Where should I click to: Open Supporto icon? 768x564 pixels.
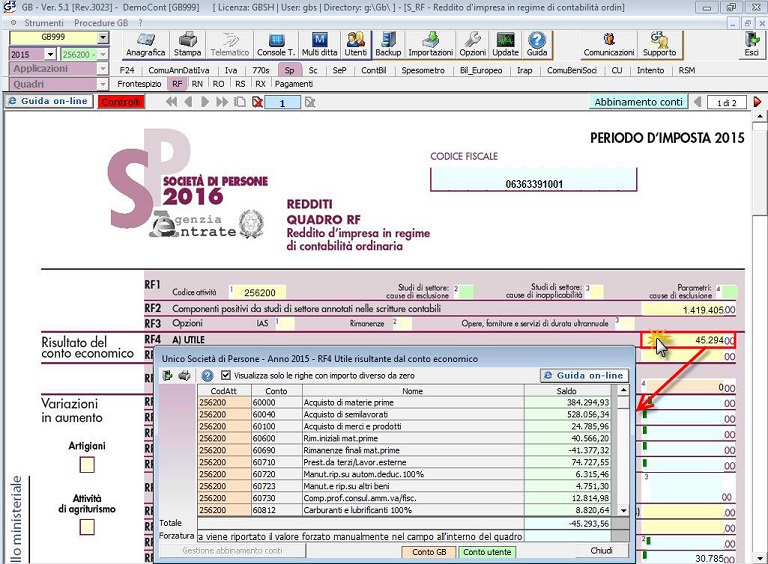(x=659, y=45)
